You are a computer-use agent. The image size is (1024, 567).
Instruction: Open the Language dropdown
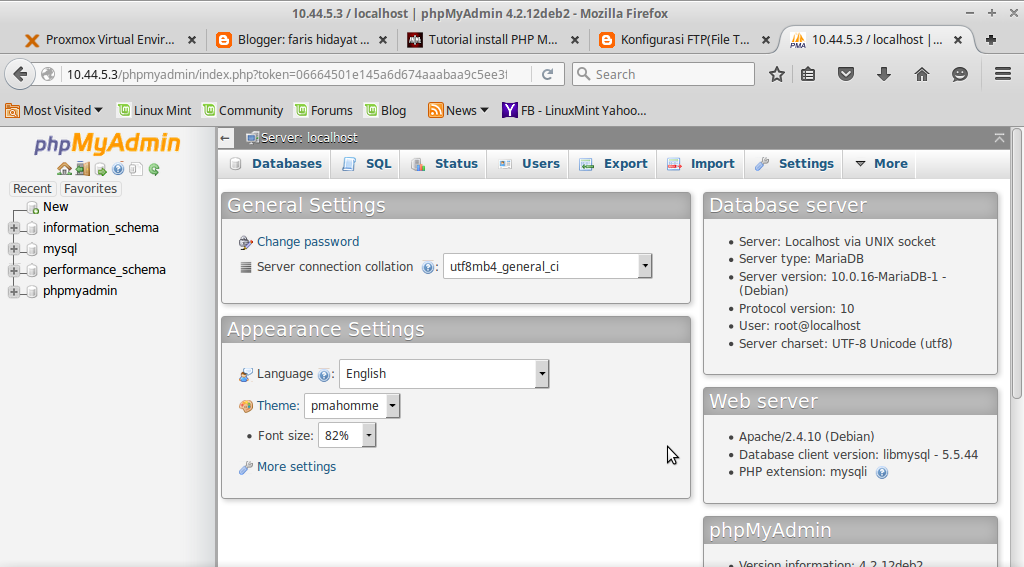pyautogui.click(x=444, y=374)
